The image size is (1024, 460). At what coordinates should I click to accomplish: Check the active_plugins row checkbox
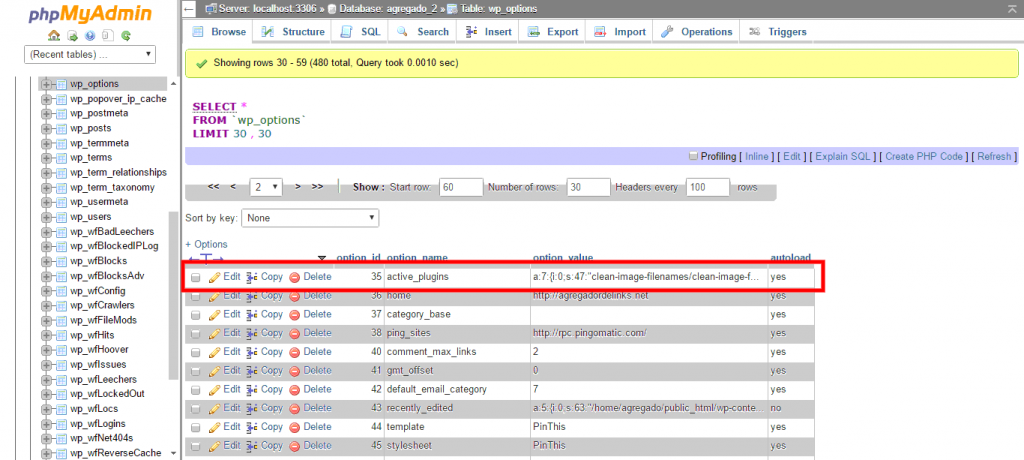point(196,277)
